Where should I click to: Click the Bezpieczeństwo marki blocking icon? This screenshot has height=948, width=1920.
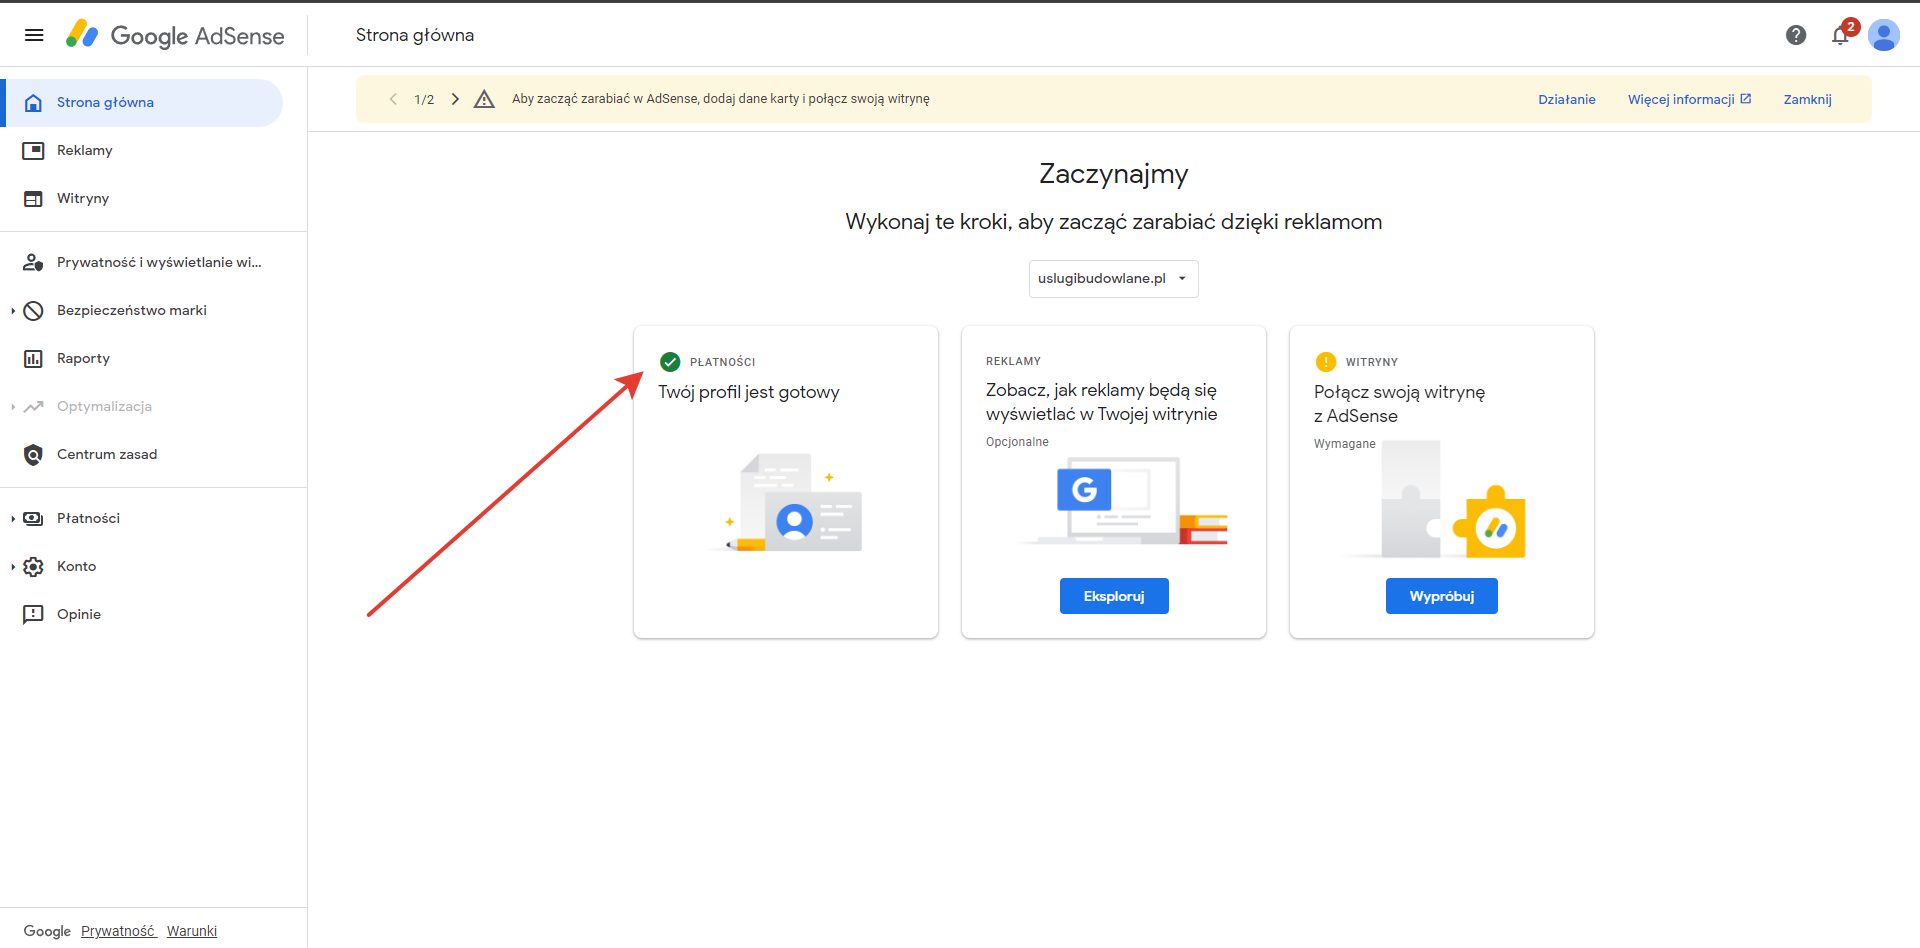[33, 311]
